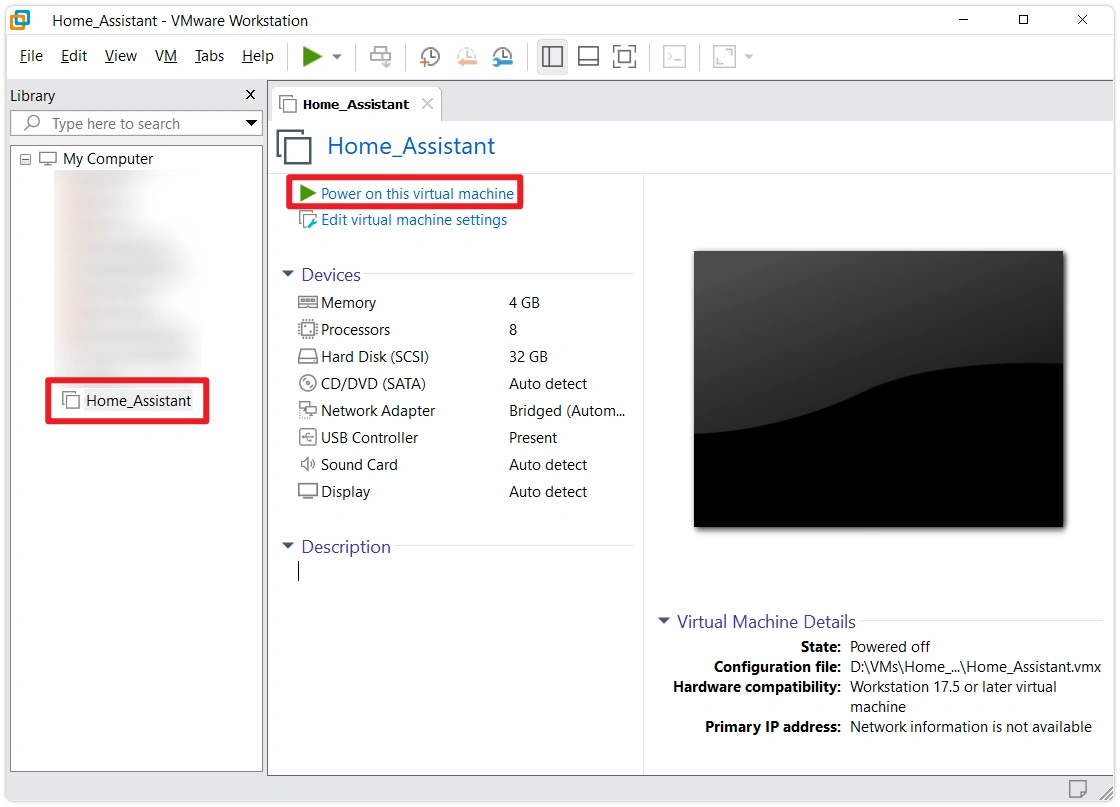Select the Sound Card device
1120x807 pixels.
[x=461, y=465]
